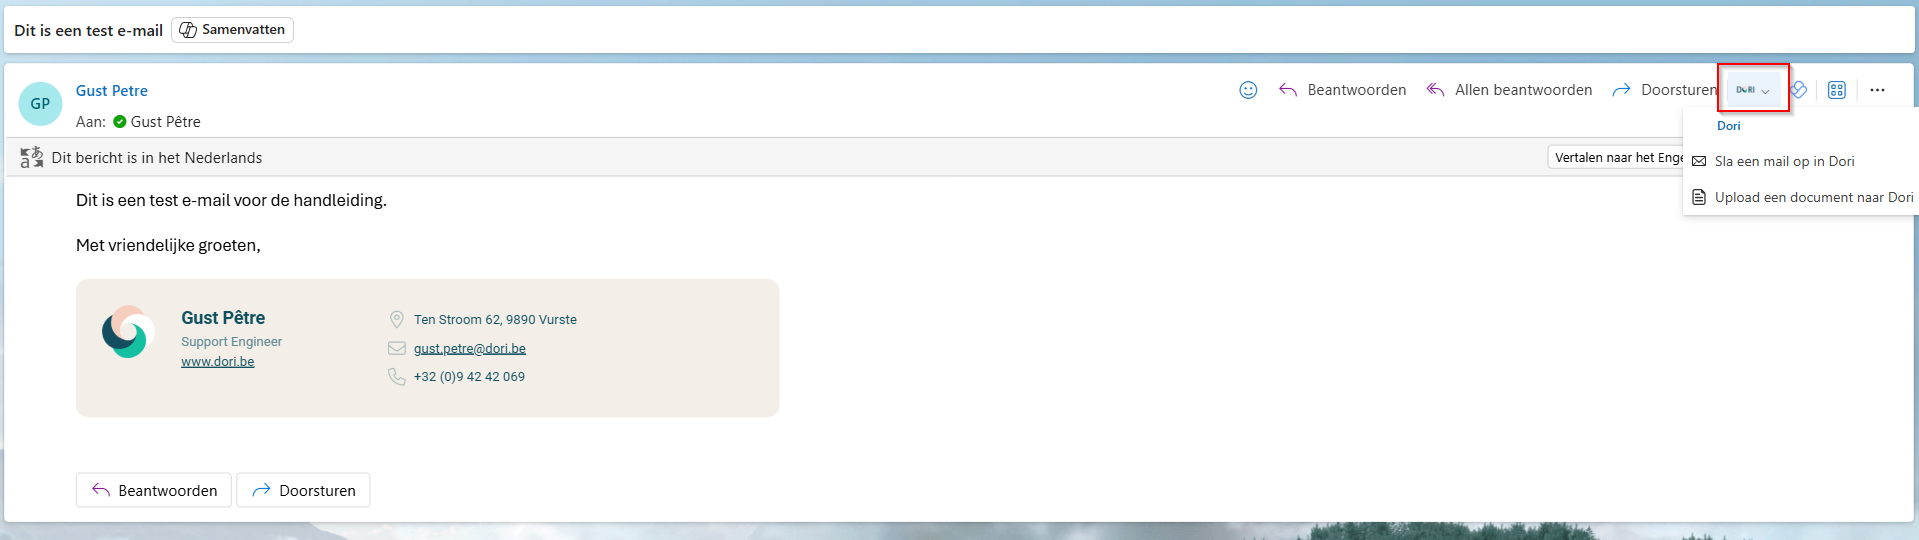Click the Viva Engage icon next to Dori

(1799, 90)
